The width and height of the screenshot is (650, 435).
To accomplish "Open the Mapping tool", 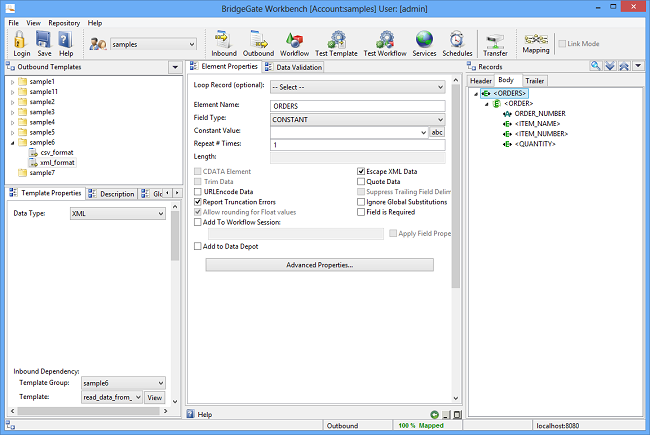I will click(536, 39).
